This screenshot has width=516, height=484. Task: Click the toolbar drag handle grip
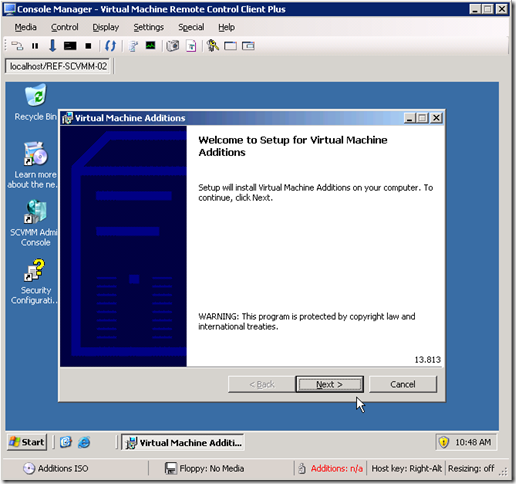tap(6, 46)
